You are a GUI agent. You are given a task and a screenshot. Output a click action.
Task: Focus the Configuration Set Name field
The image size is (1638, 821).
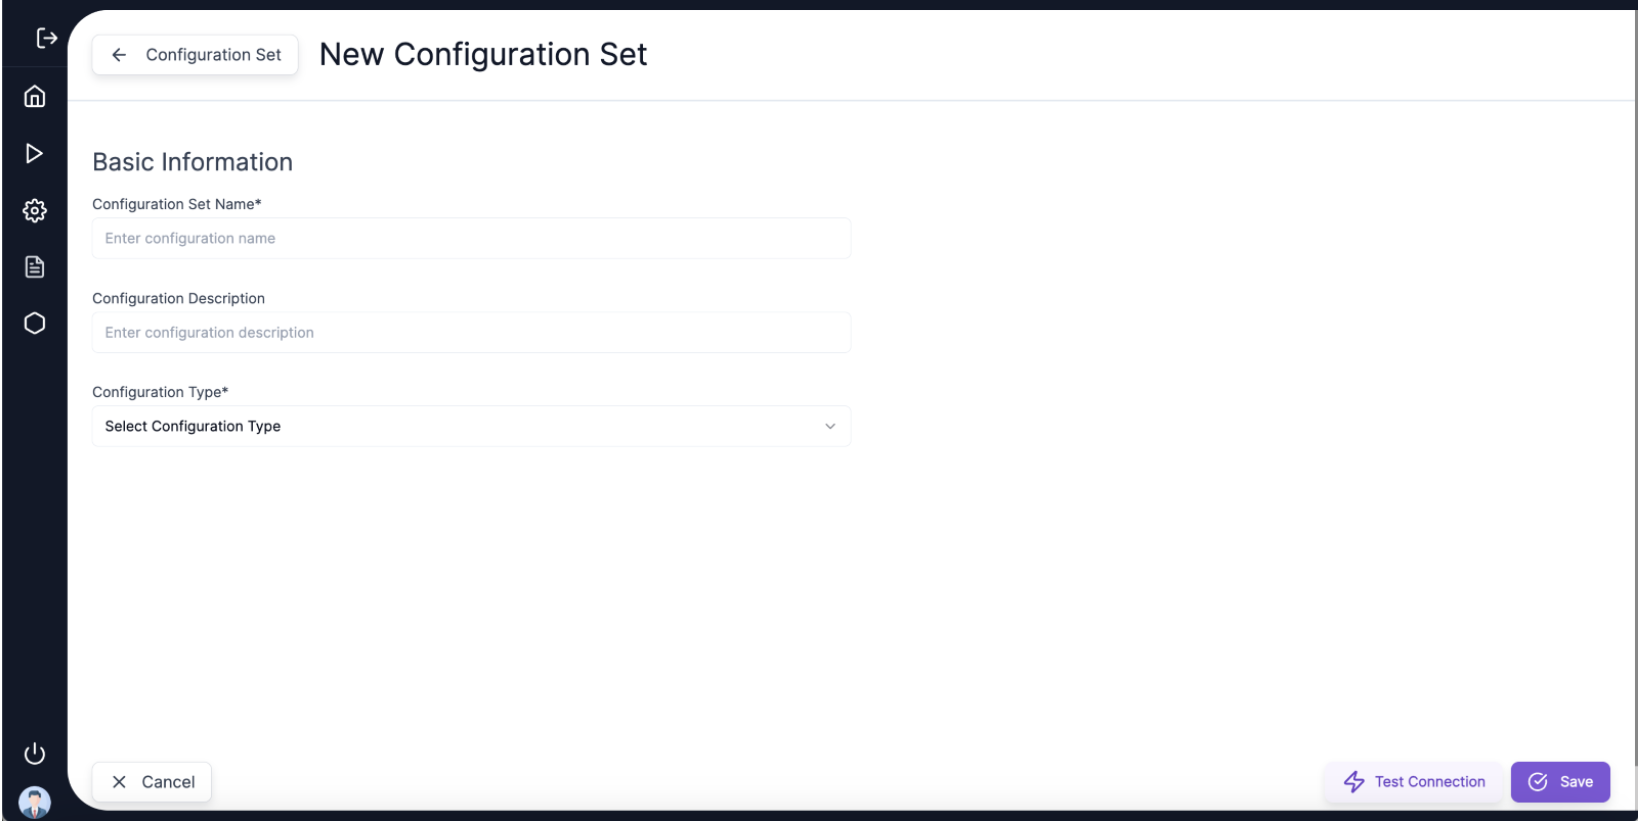point(470,238)
